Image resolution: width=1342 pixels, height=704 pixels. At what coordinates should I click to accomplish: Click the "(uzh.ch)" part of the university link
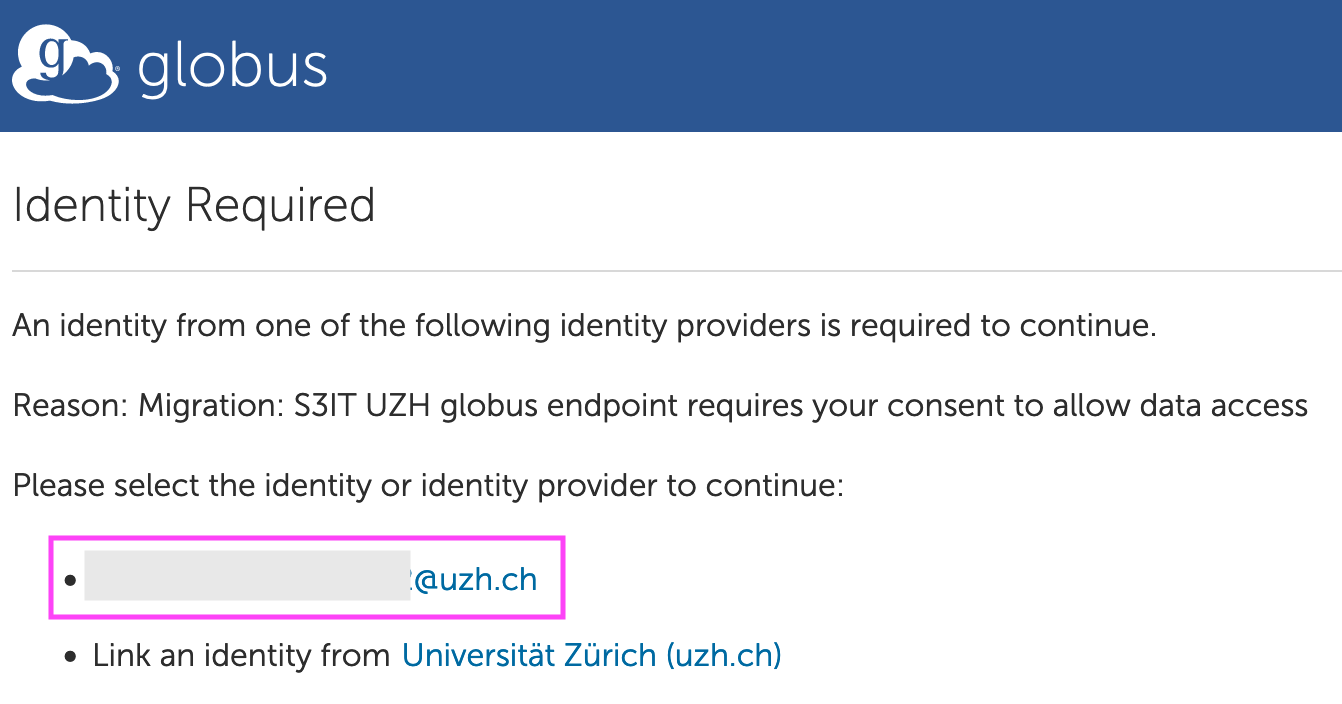pos(723,656)
